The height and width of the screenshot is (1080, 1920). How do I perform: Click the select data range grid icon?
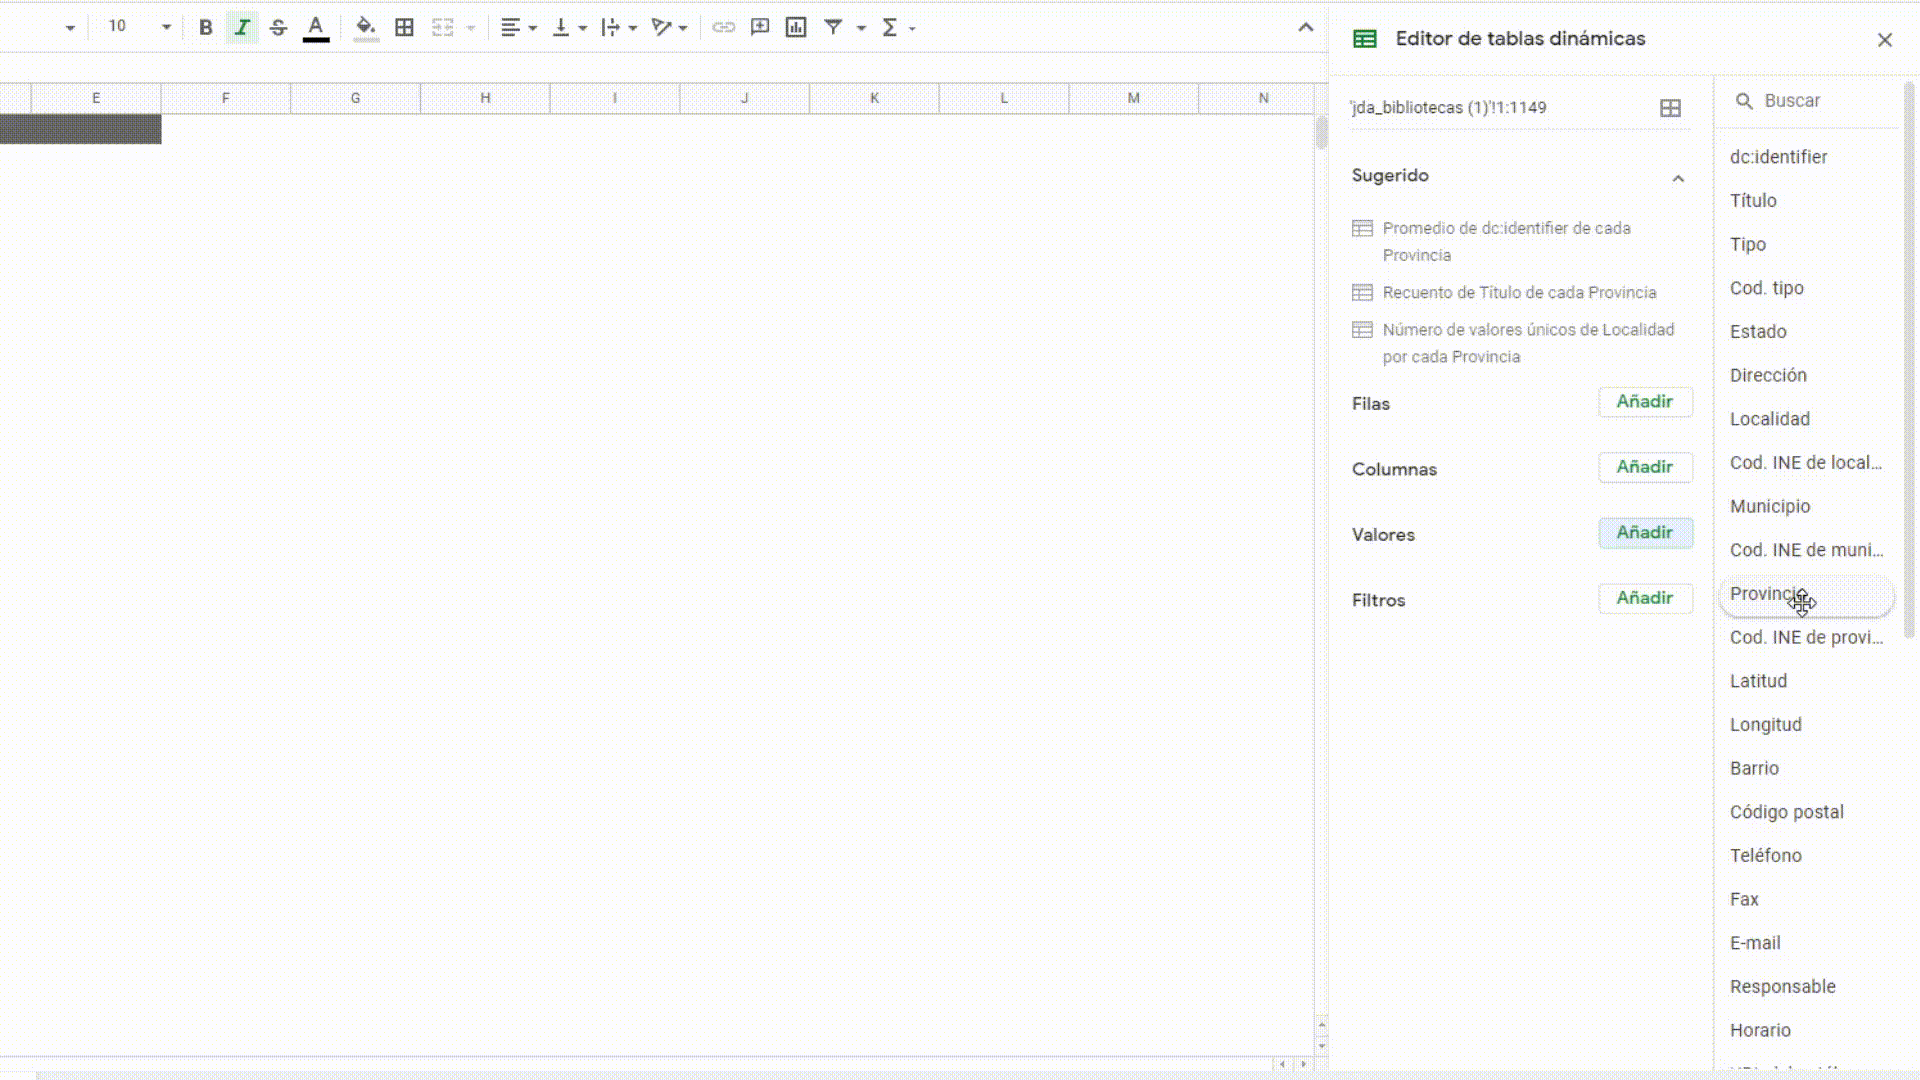pyautogui.click(x=1670, y=108)
